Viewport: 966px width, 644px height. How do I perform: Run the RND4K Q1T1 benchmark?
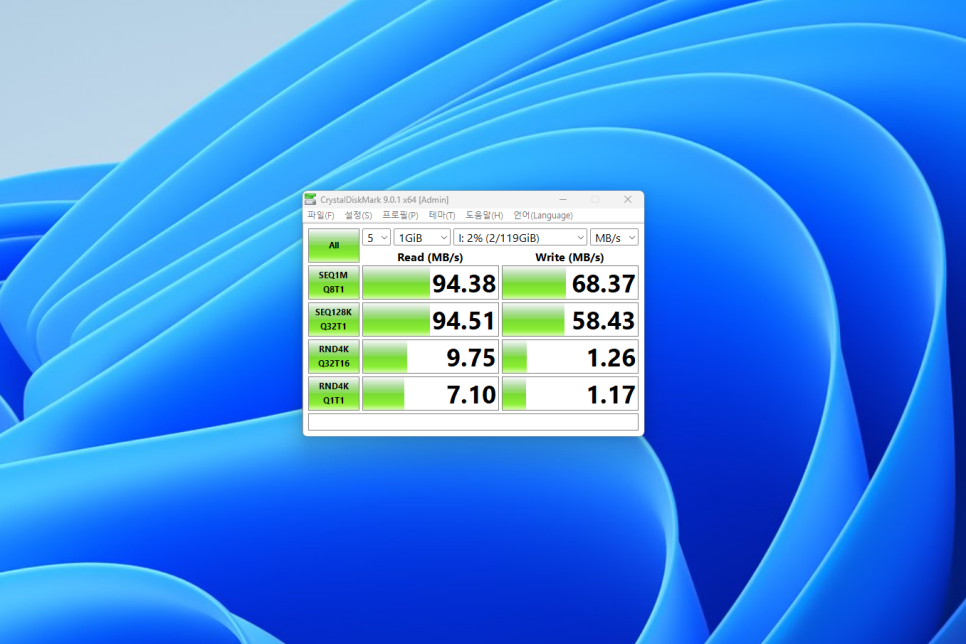(x=333, y=393)
